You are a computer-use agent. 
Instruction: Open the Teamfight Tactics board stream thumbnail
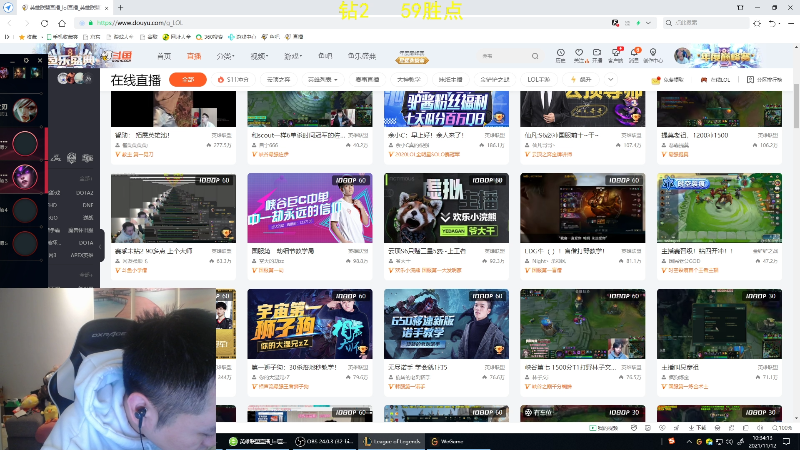coord(719,208)
